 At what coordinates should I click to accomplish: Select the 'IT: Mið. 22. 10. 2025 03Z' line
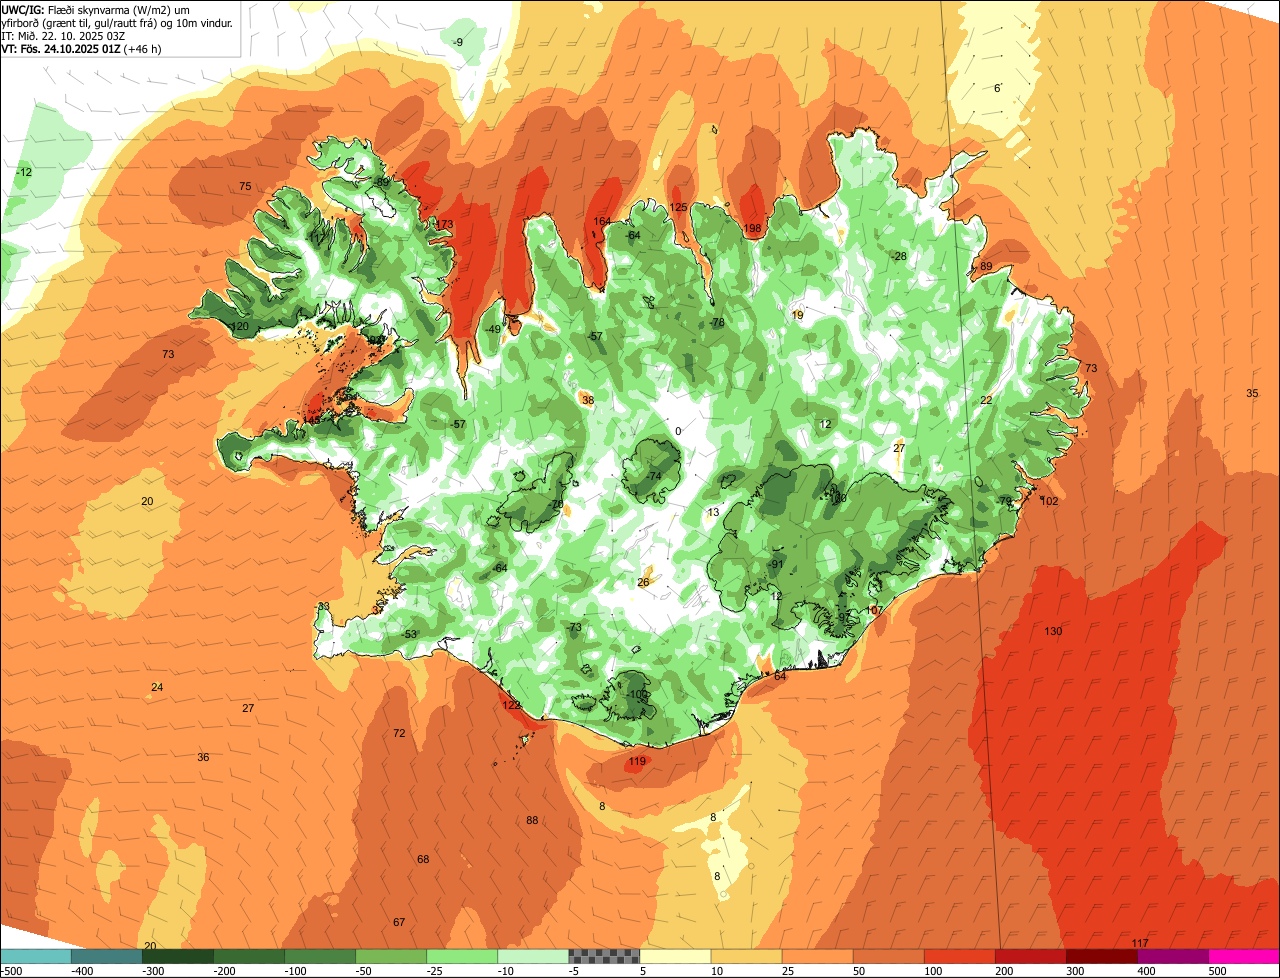point(65,35)
